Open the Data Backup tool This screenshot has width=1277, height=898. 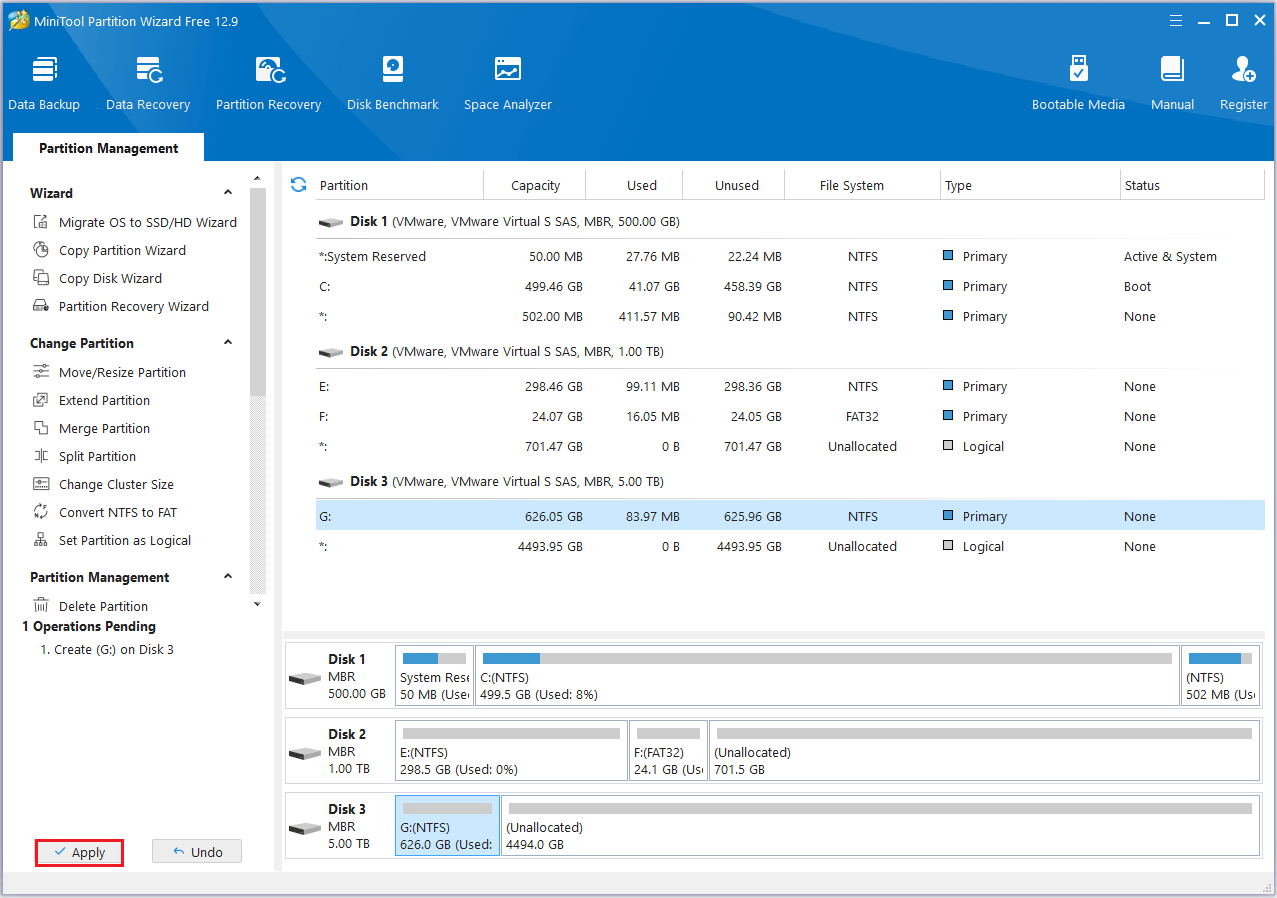click(44, 80)
